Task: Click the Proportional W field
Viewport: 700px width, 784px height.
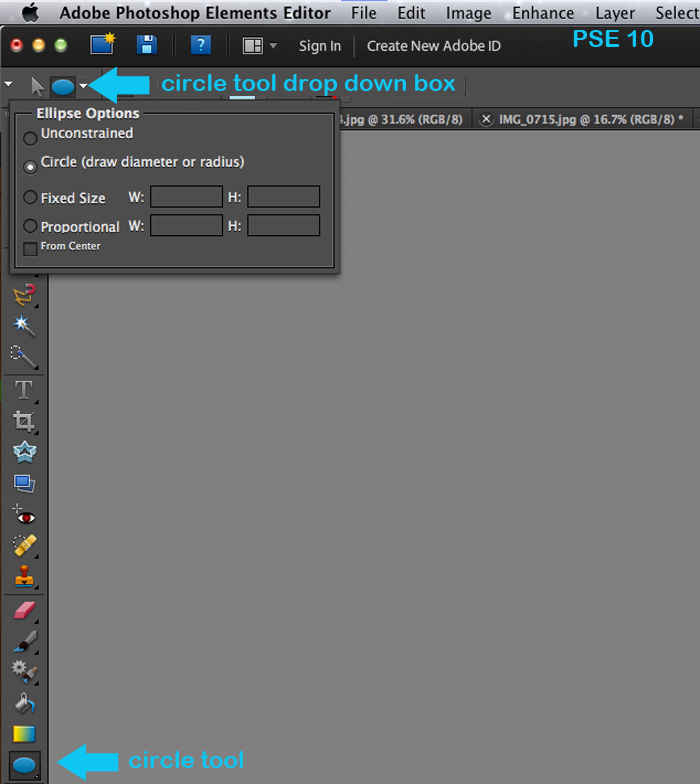Action: [186, 225]
